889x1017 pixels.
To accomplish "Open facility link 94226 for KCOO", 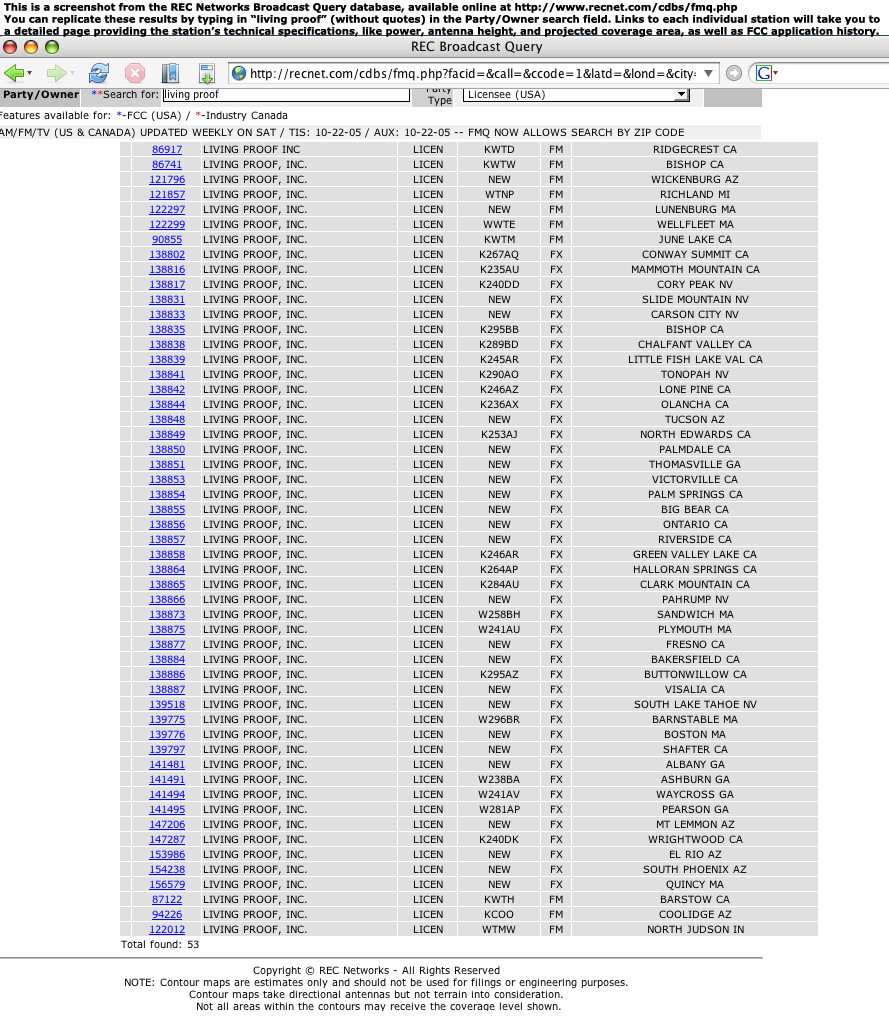I will [167, 915].
